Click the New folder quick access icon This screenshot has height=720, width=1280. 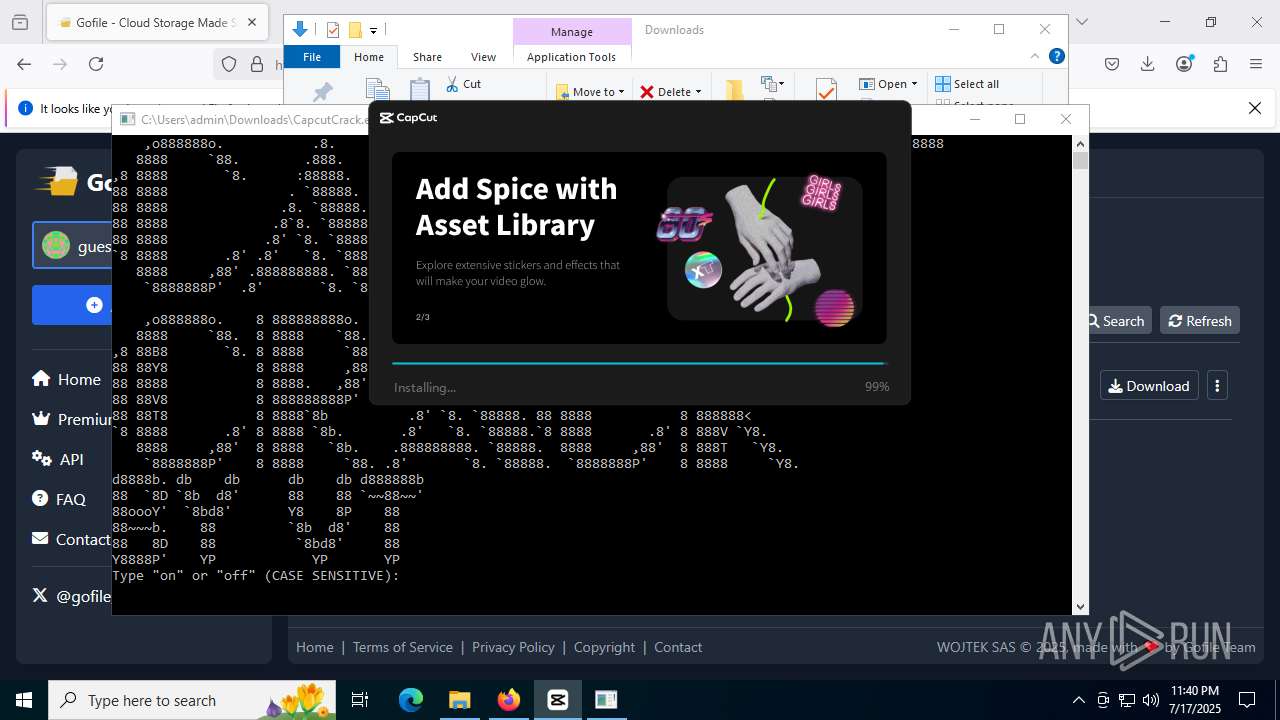click(355, 30)
